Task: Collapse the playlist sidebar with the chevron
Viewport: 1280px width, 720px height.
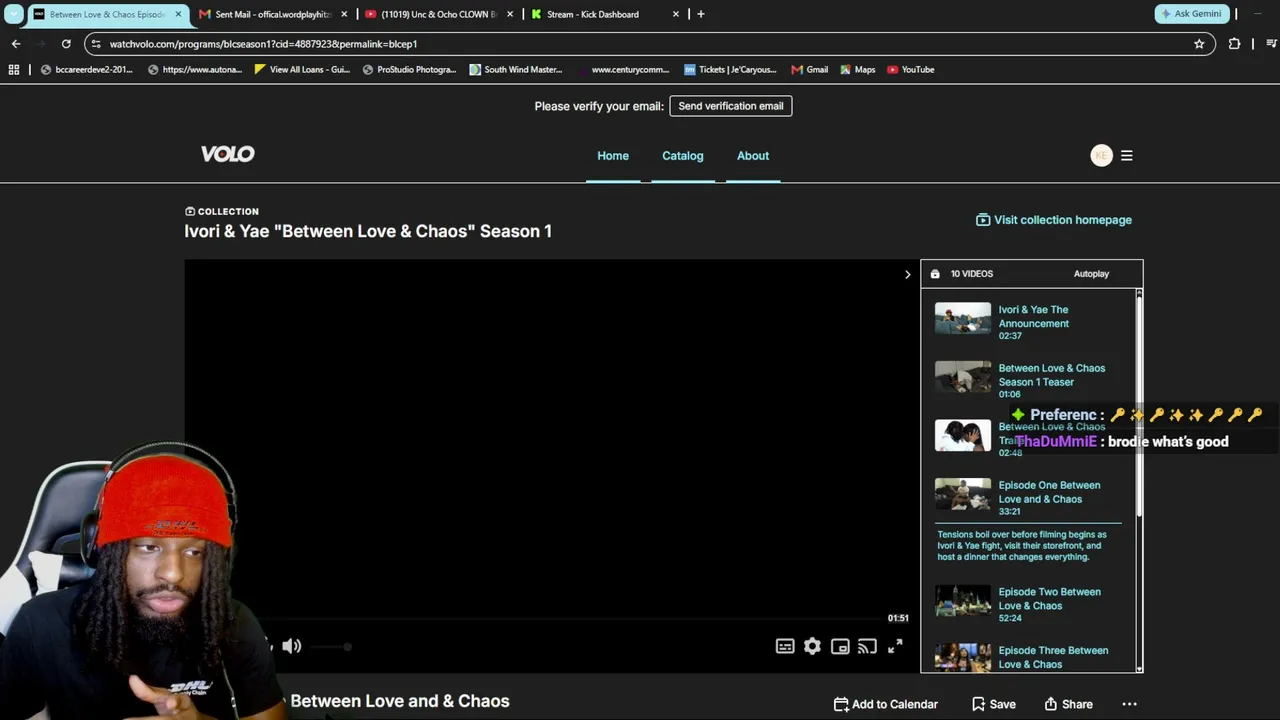Action: pos(908,274)
